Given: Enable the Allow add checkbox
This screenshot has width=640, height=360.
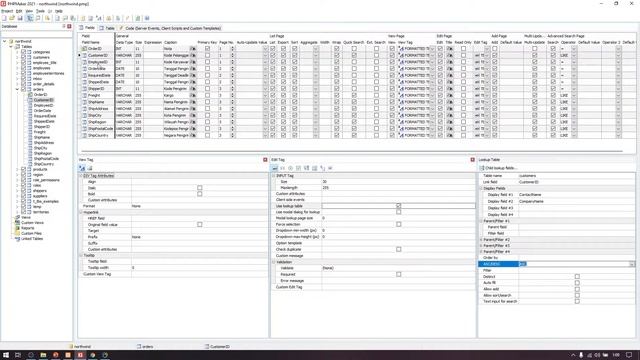Looking at the screenshot, I should click(577, 289).
